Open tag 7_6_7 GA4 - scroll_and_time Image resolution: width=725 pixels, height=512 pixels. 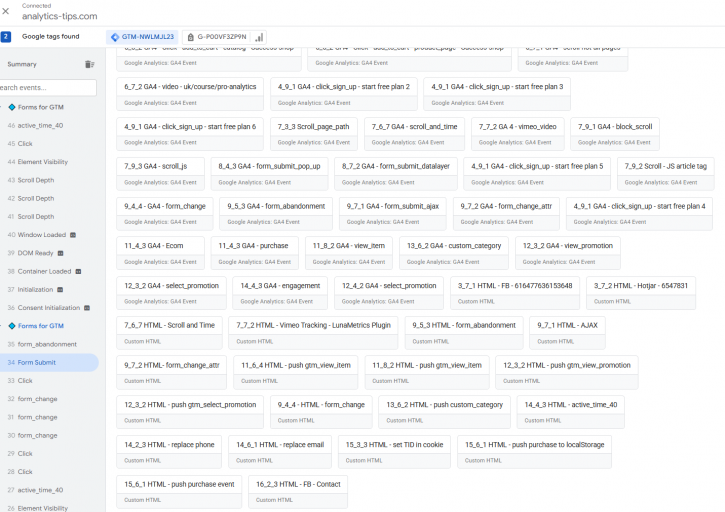tap(414, 134)
